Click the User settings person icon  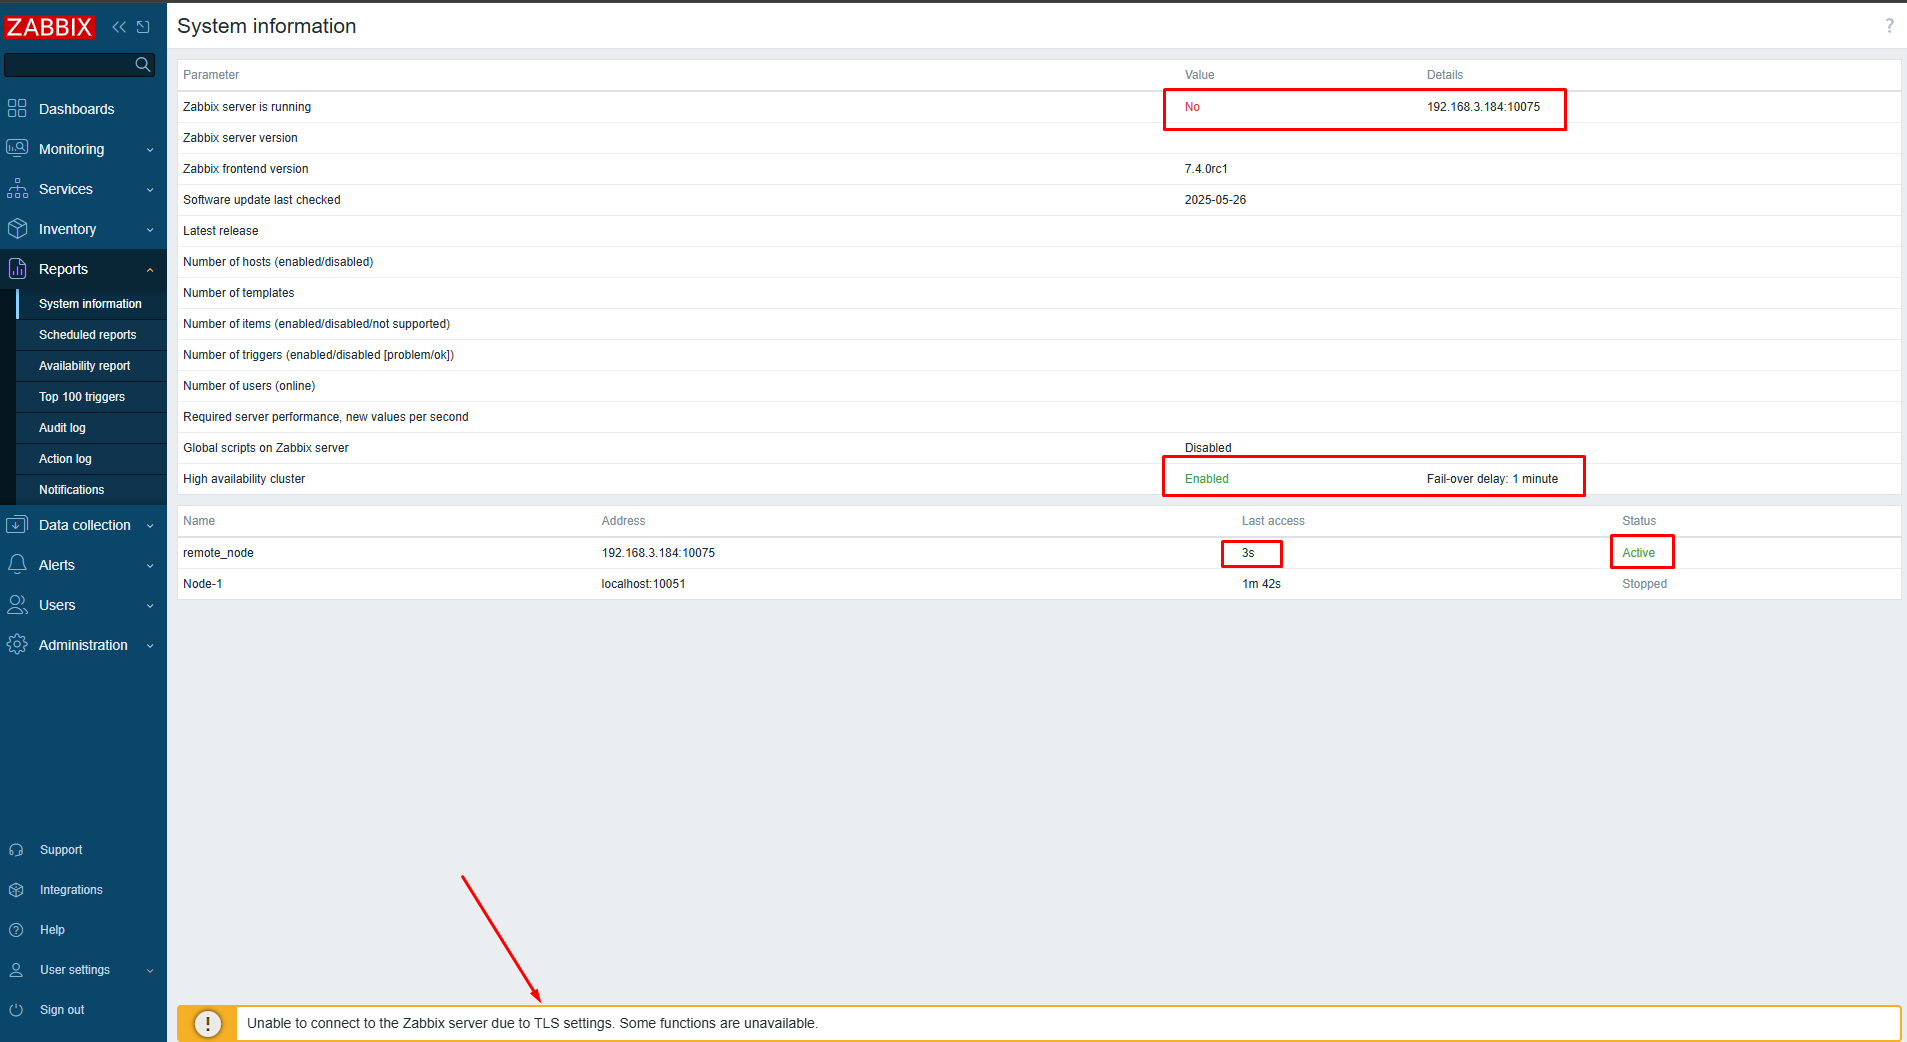[16, 970]
